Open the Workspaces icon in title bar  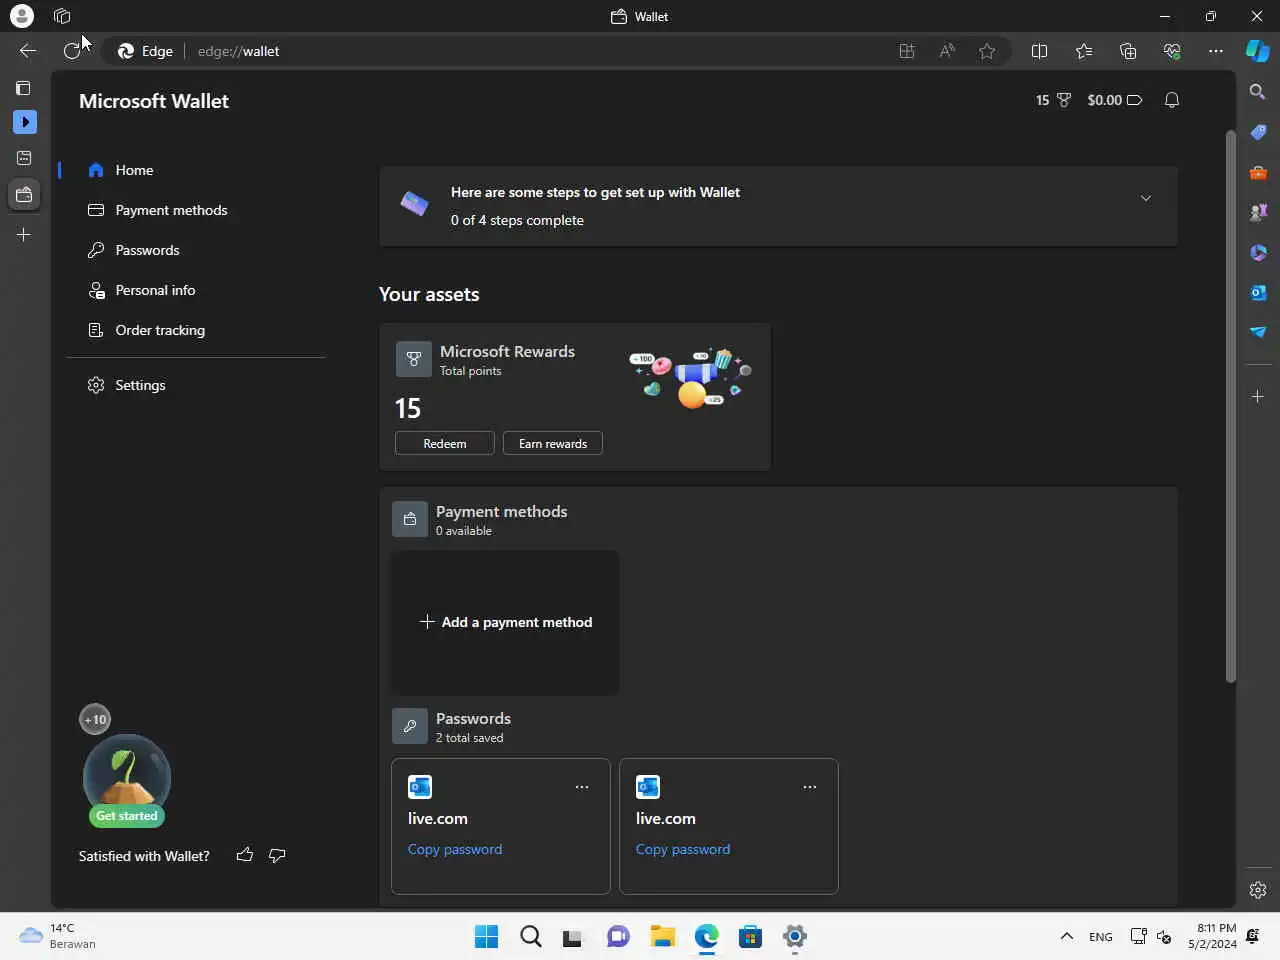(62, 16)
